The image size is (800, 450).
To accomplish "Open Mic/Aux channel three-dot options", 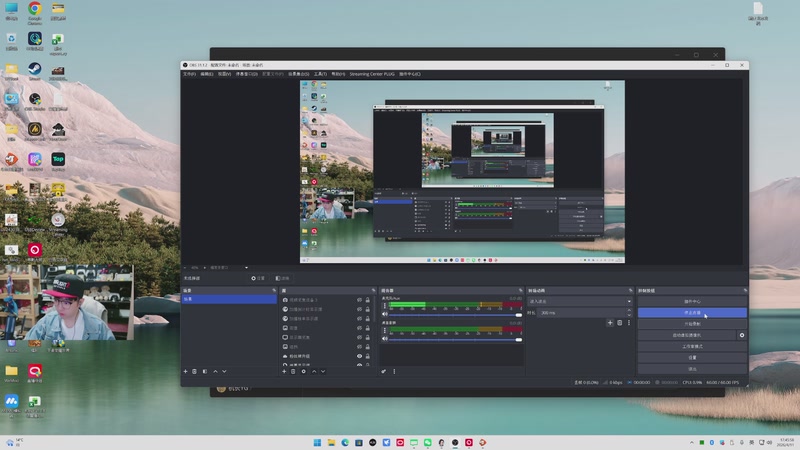I will click(x=385, y=306).
